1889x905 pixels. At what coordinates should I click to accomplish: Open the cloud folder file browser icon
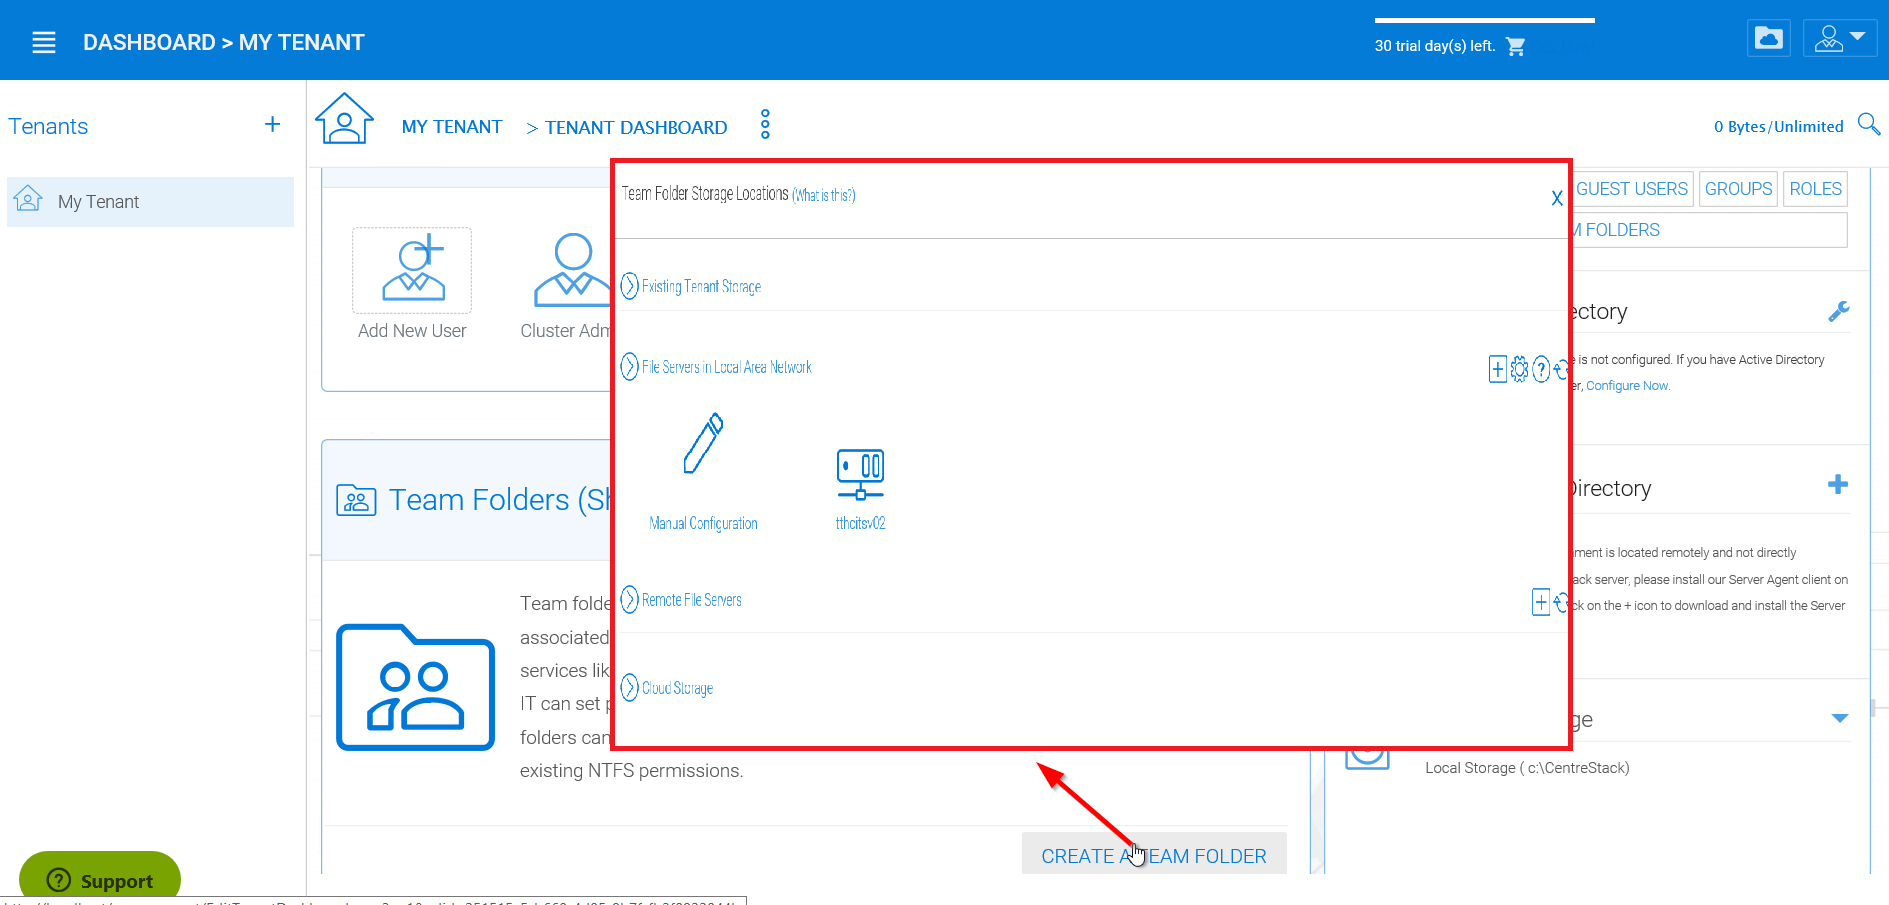[1769, 39]
